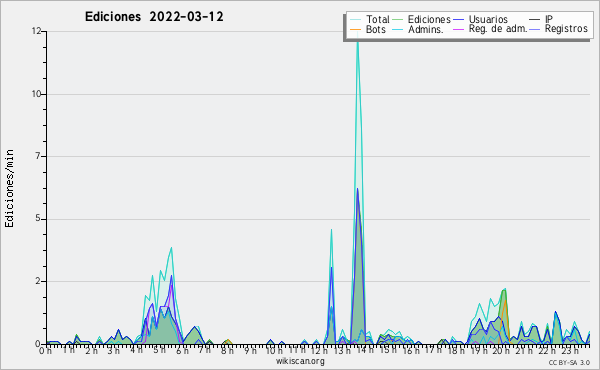This screenshot has width=600, height=370.
Task: Click the Total legend color line
Action: [355, 20]
